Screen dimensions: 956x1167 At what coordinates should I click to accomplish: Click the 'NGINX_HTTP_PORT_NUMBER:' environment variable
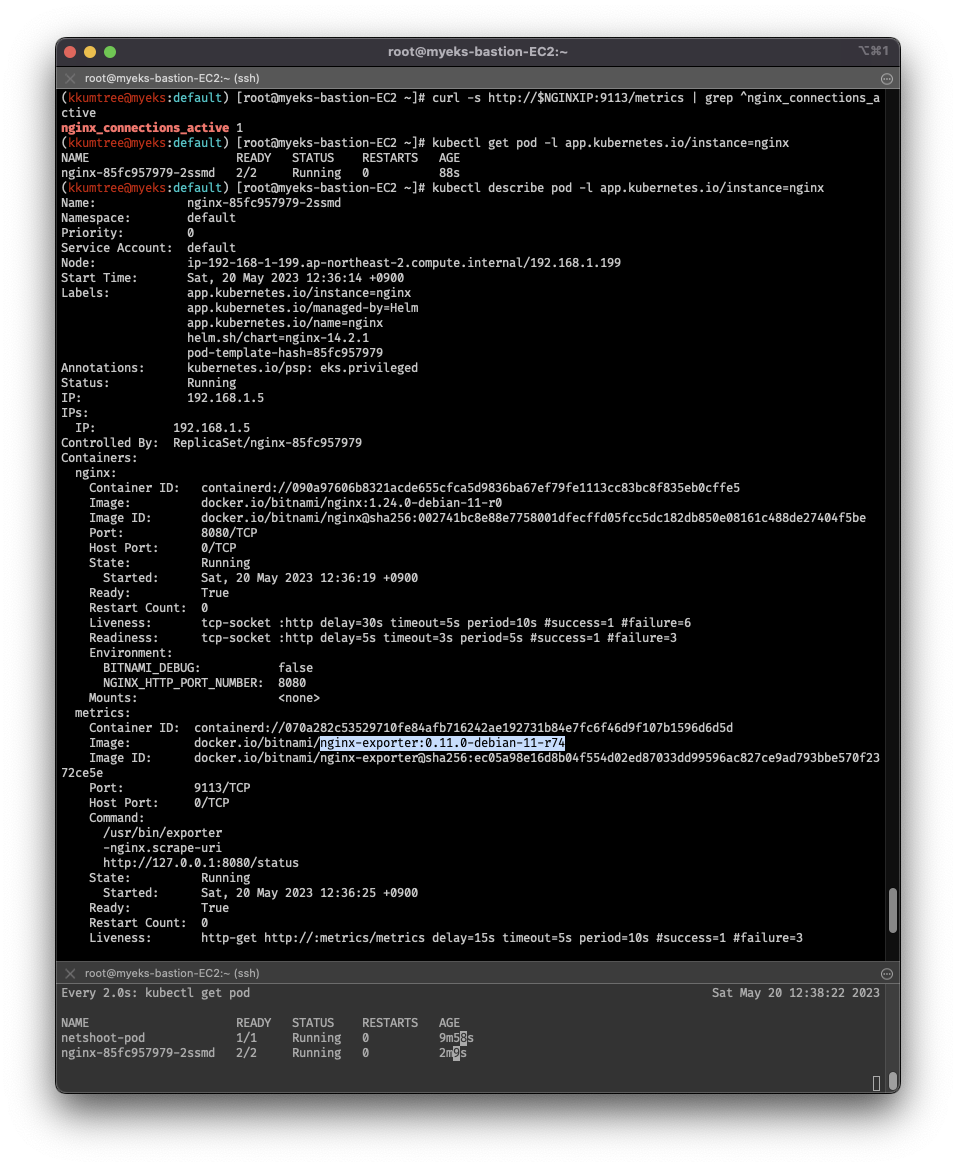(x=183, y=683)
